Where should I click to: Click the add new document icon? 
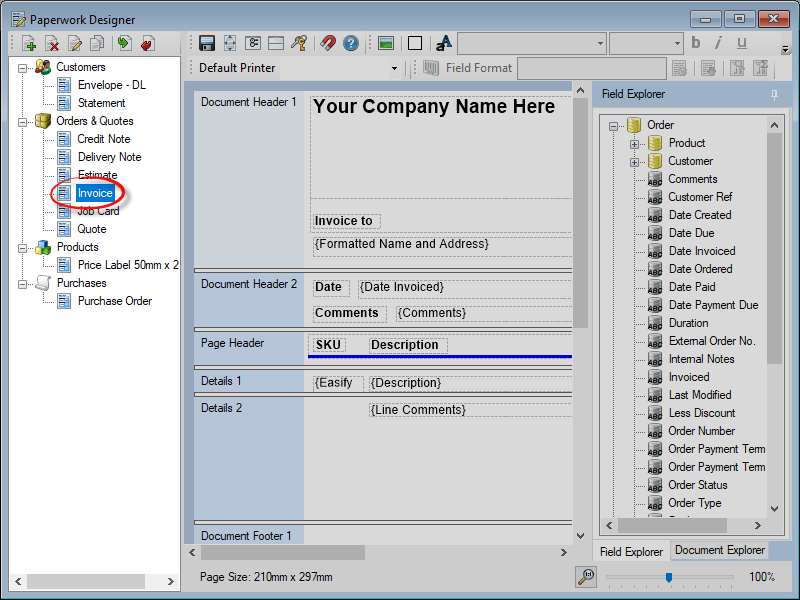tap(29, 43)
